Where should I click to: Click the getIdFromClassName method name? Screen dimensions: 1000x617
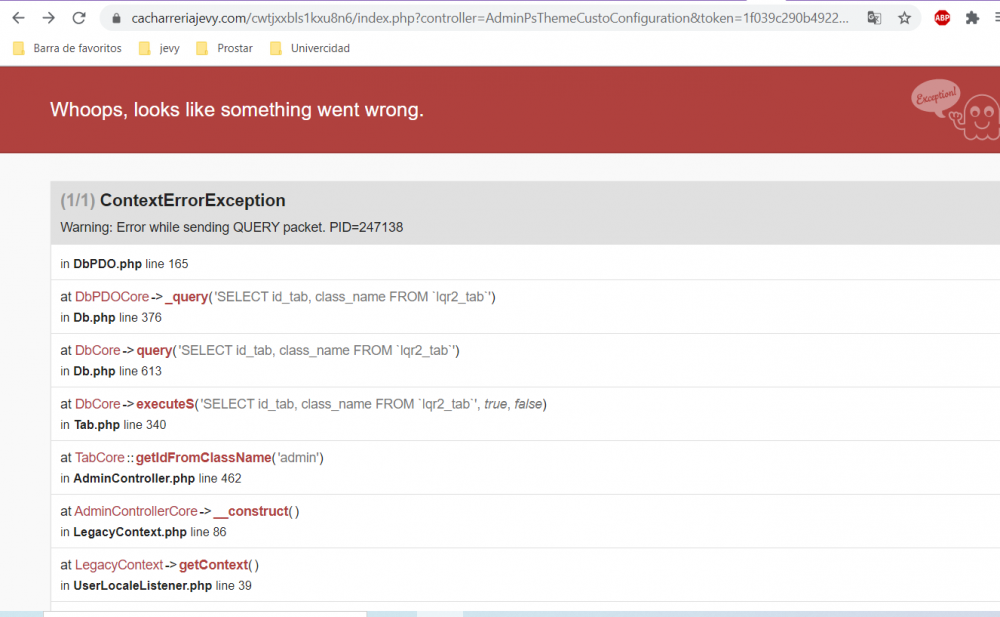tap(203, 457)
